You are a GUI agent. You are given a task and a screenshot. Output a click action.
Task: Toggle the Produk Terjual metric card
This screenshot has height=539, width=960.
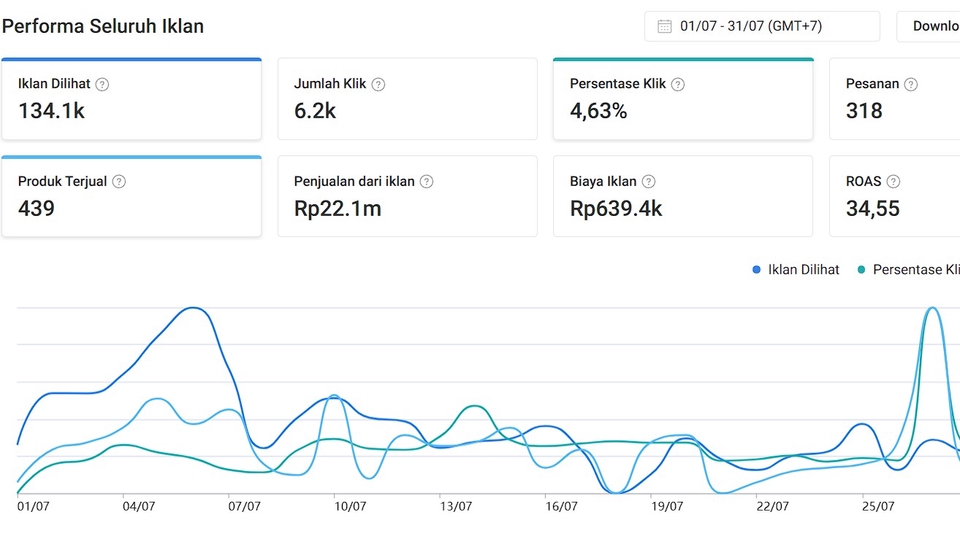(x=132, y=196)
